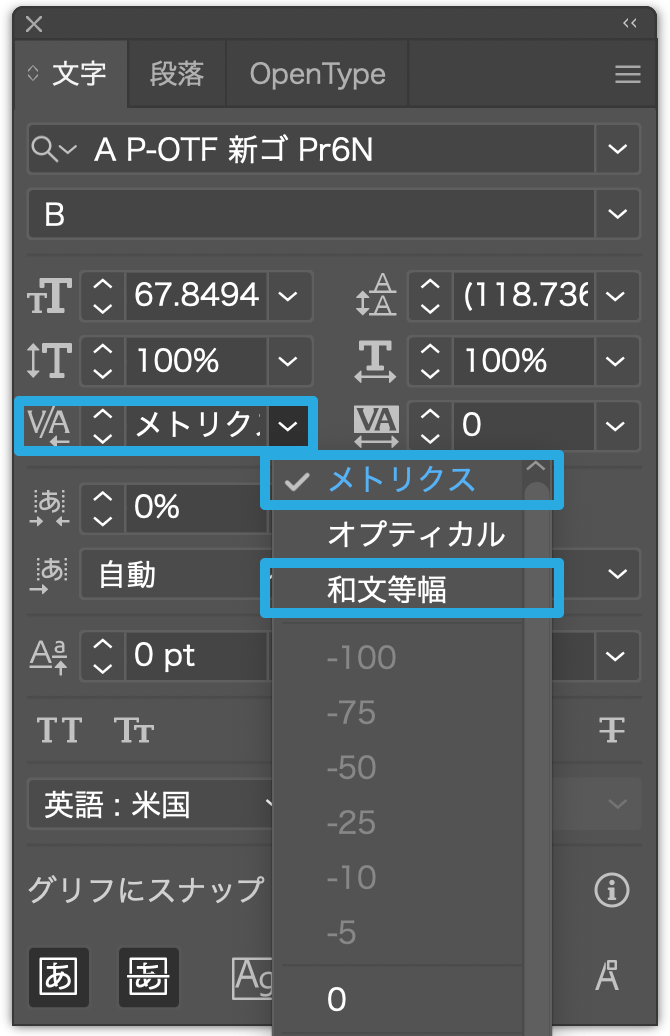Click the kerning list scroll-up arrow

pyautogui.click(x=537, y=466)
